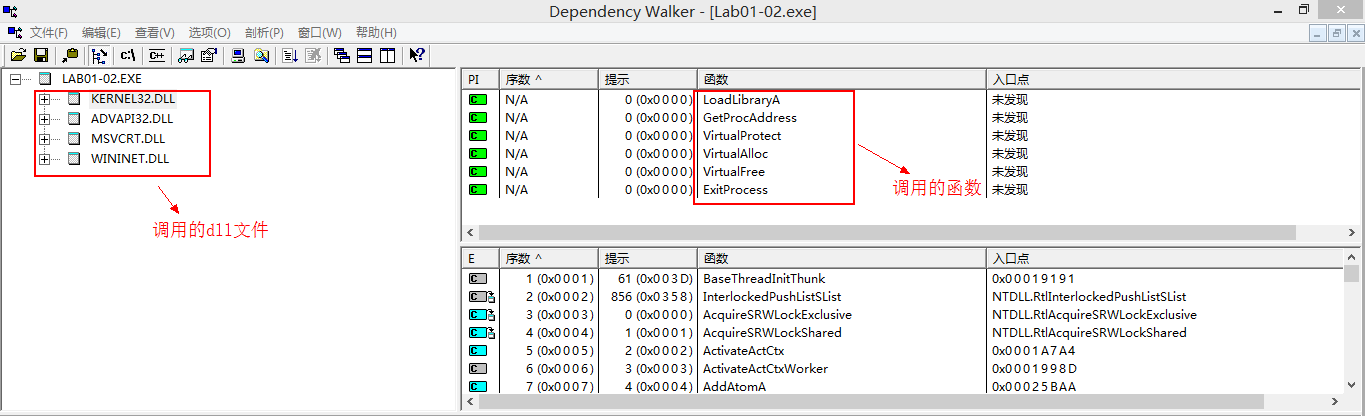Click the Copy clipboard toolbar icon
Screen dimensions: 1365x416
coord(70,55)
